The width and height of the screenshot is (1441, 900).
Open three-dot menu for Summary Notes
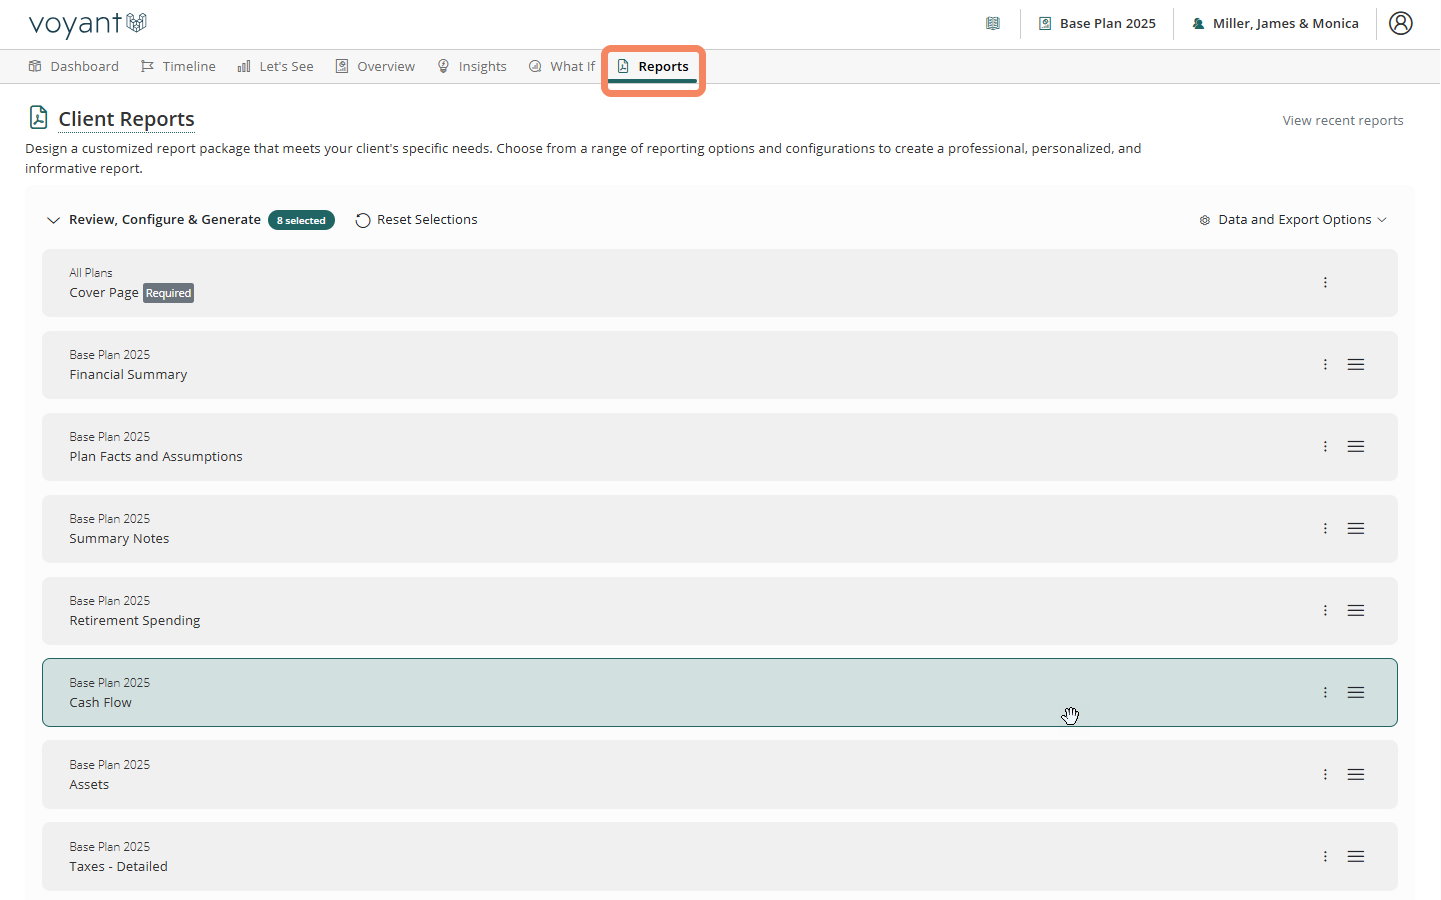coord(1325,529)
